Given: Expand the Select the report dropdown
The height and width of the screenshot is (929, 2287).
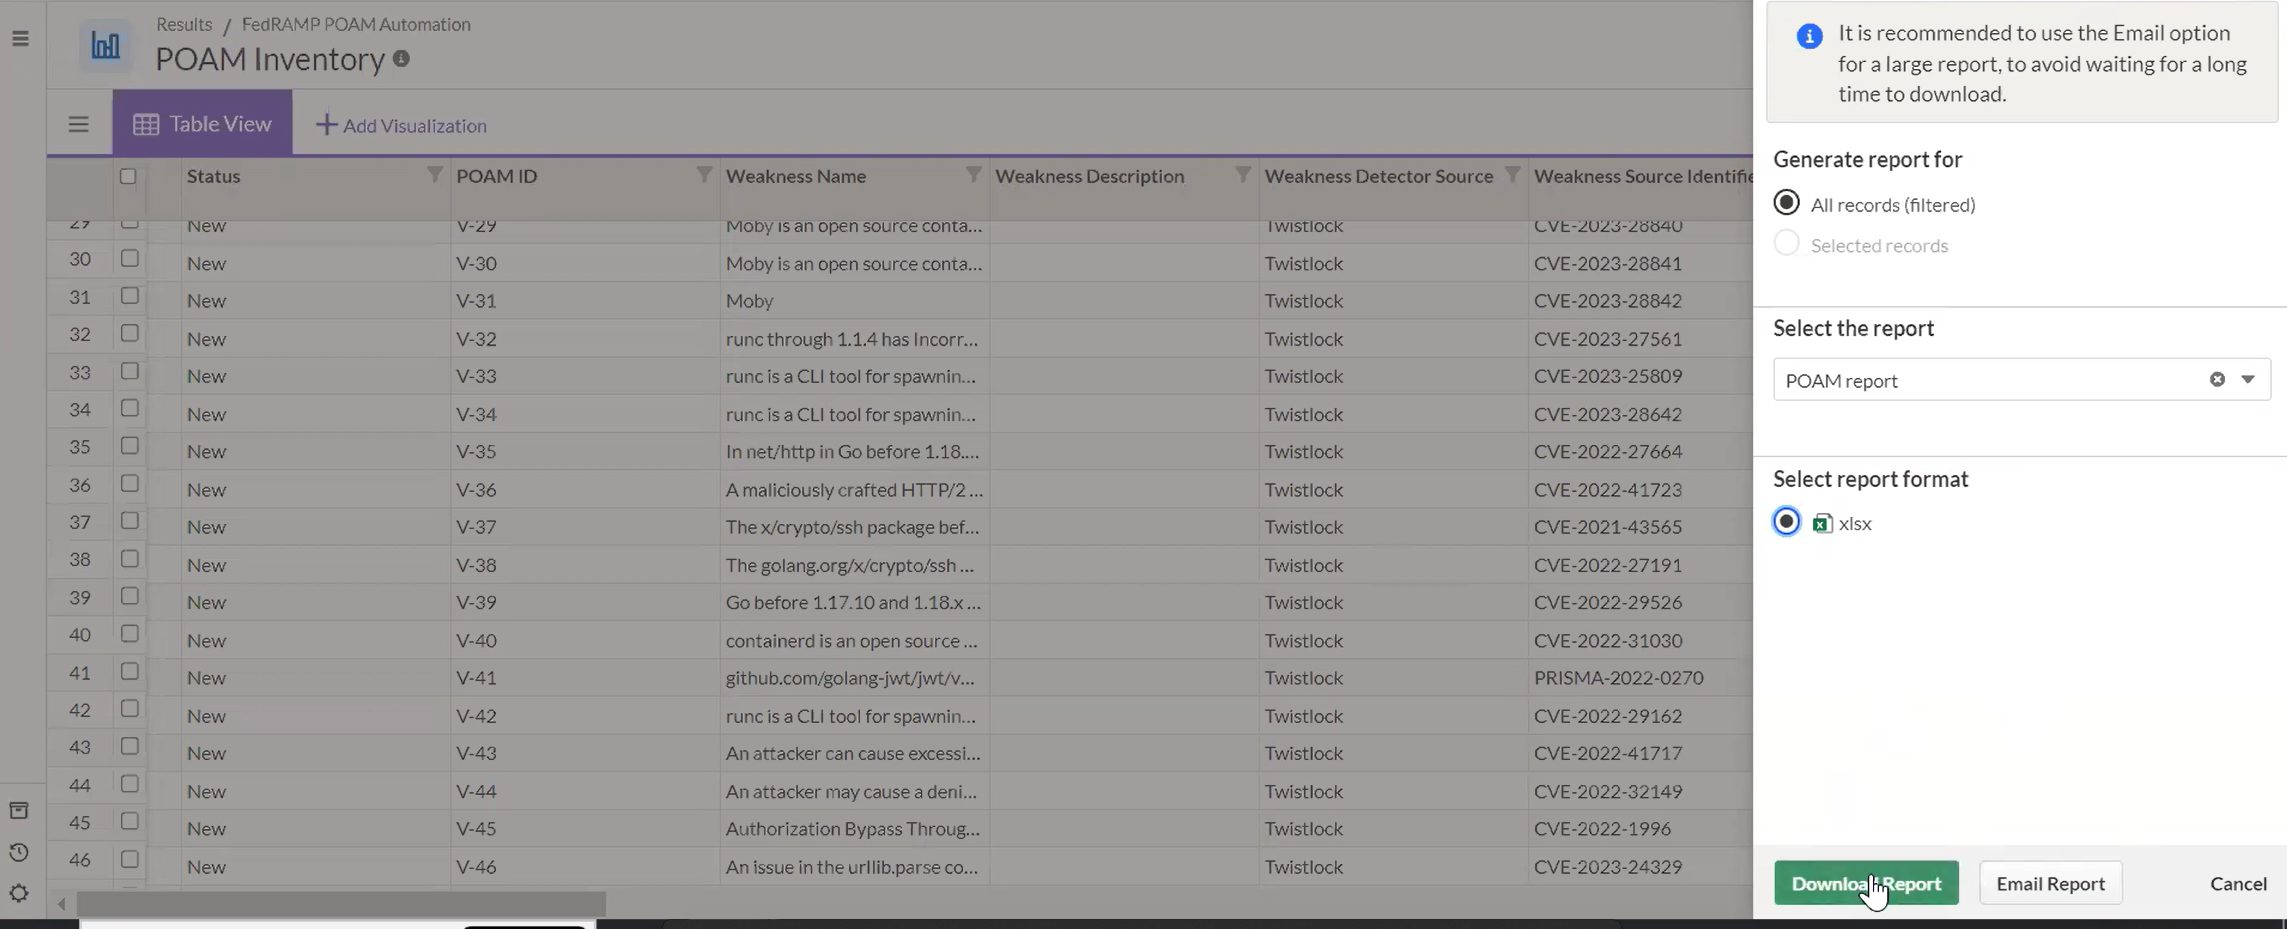Looking at the screenshot, I should coord(2247,380).
